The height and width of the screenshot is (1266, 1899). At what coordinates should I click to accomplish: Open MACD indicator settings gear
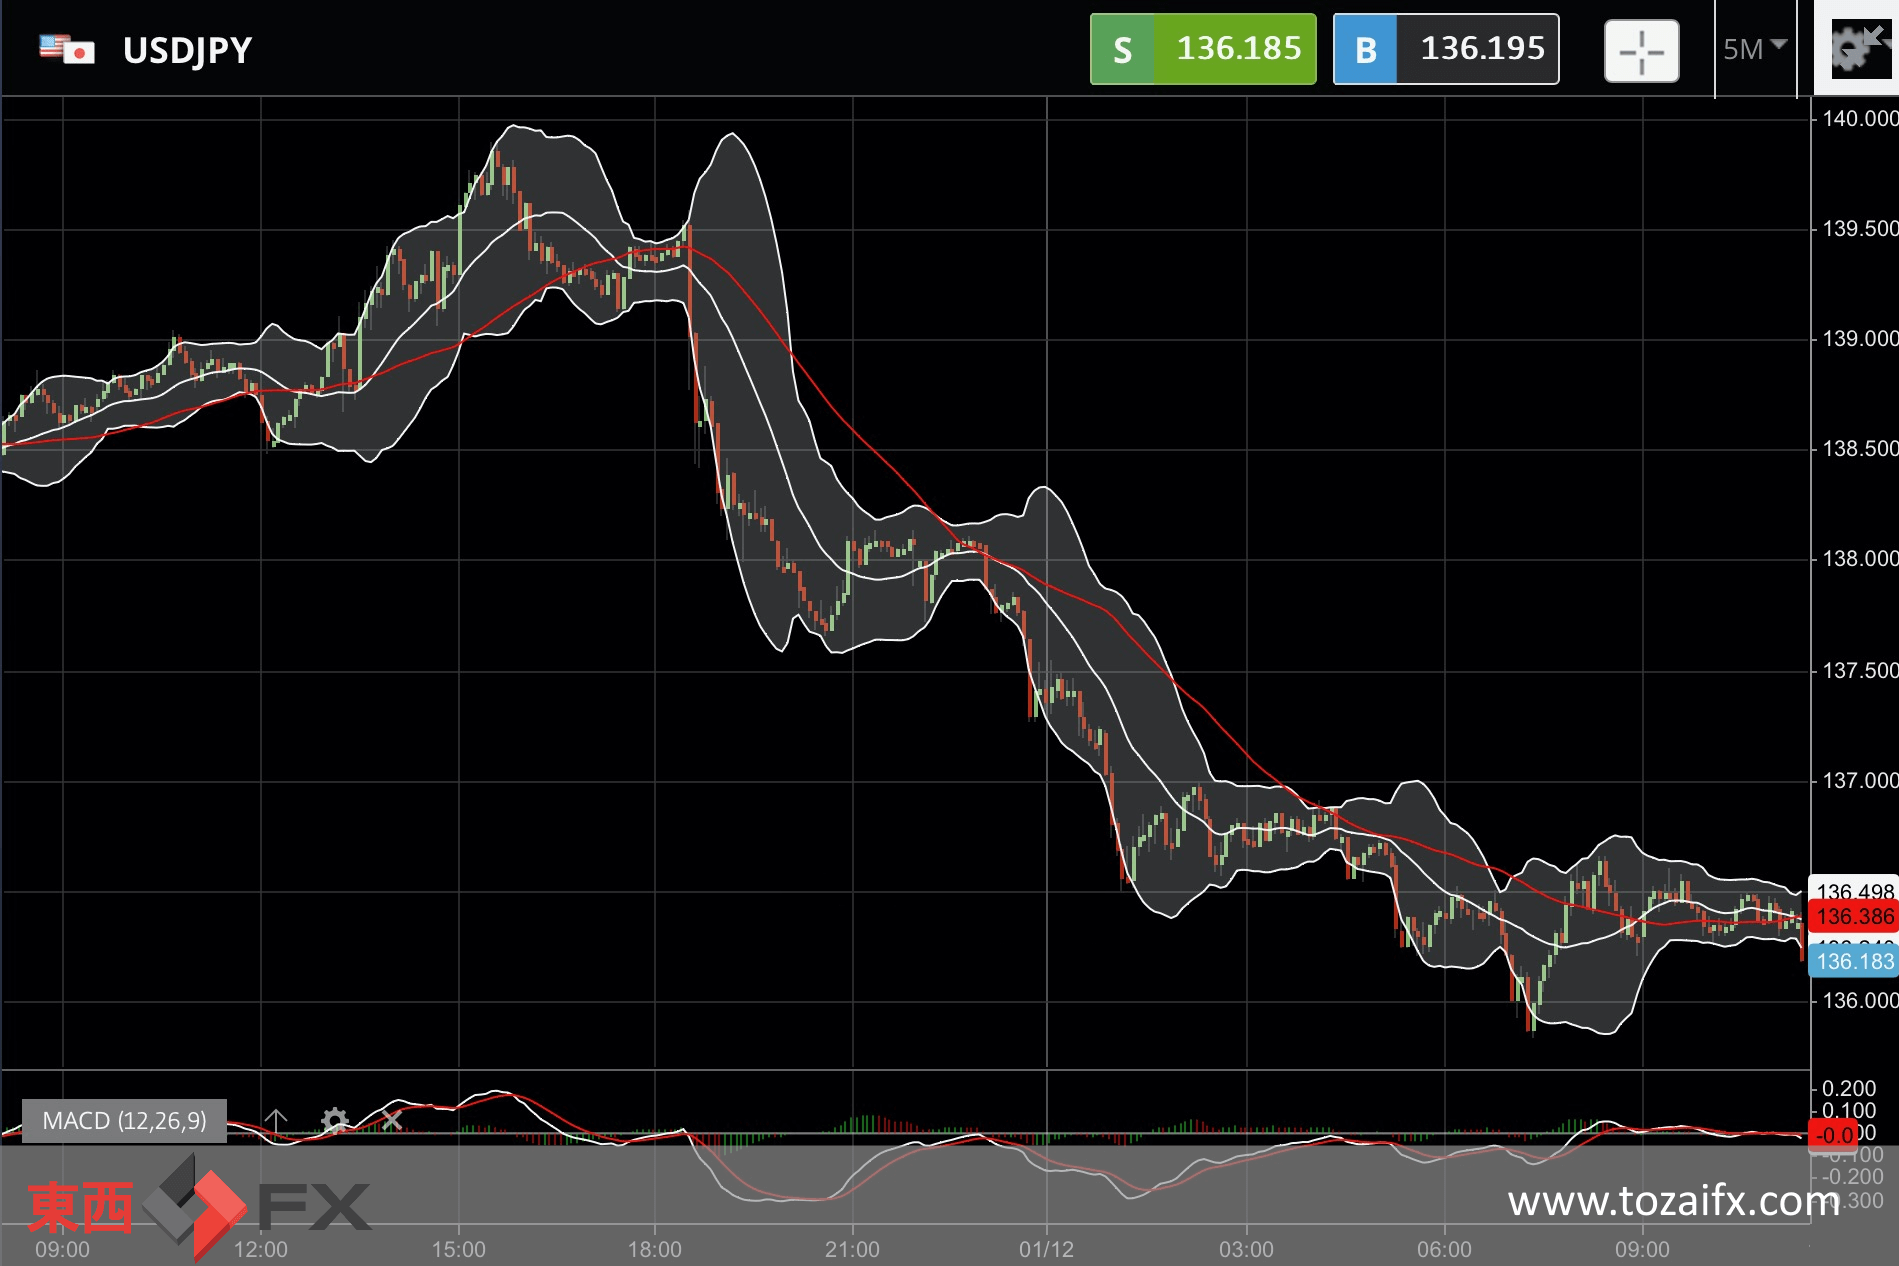[334, 1120]
